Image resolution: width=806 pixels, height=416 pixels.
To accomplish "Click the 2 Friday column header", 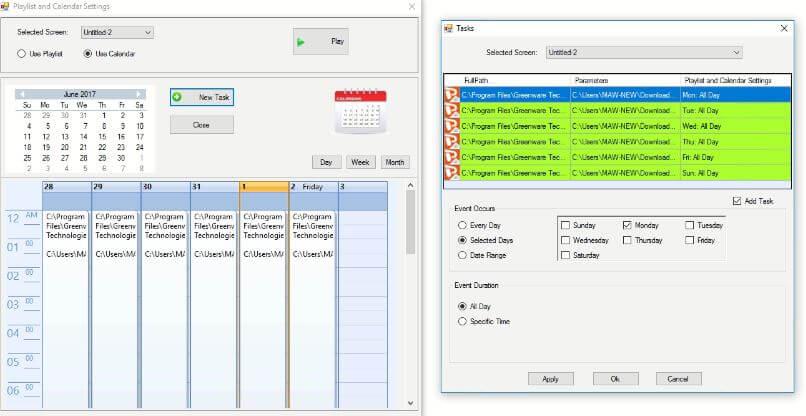I will point(314,187).
